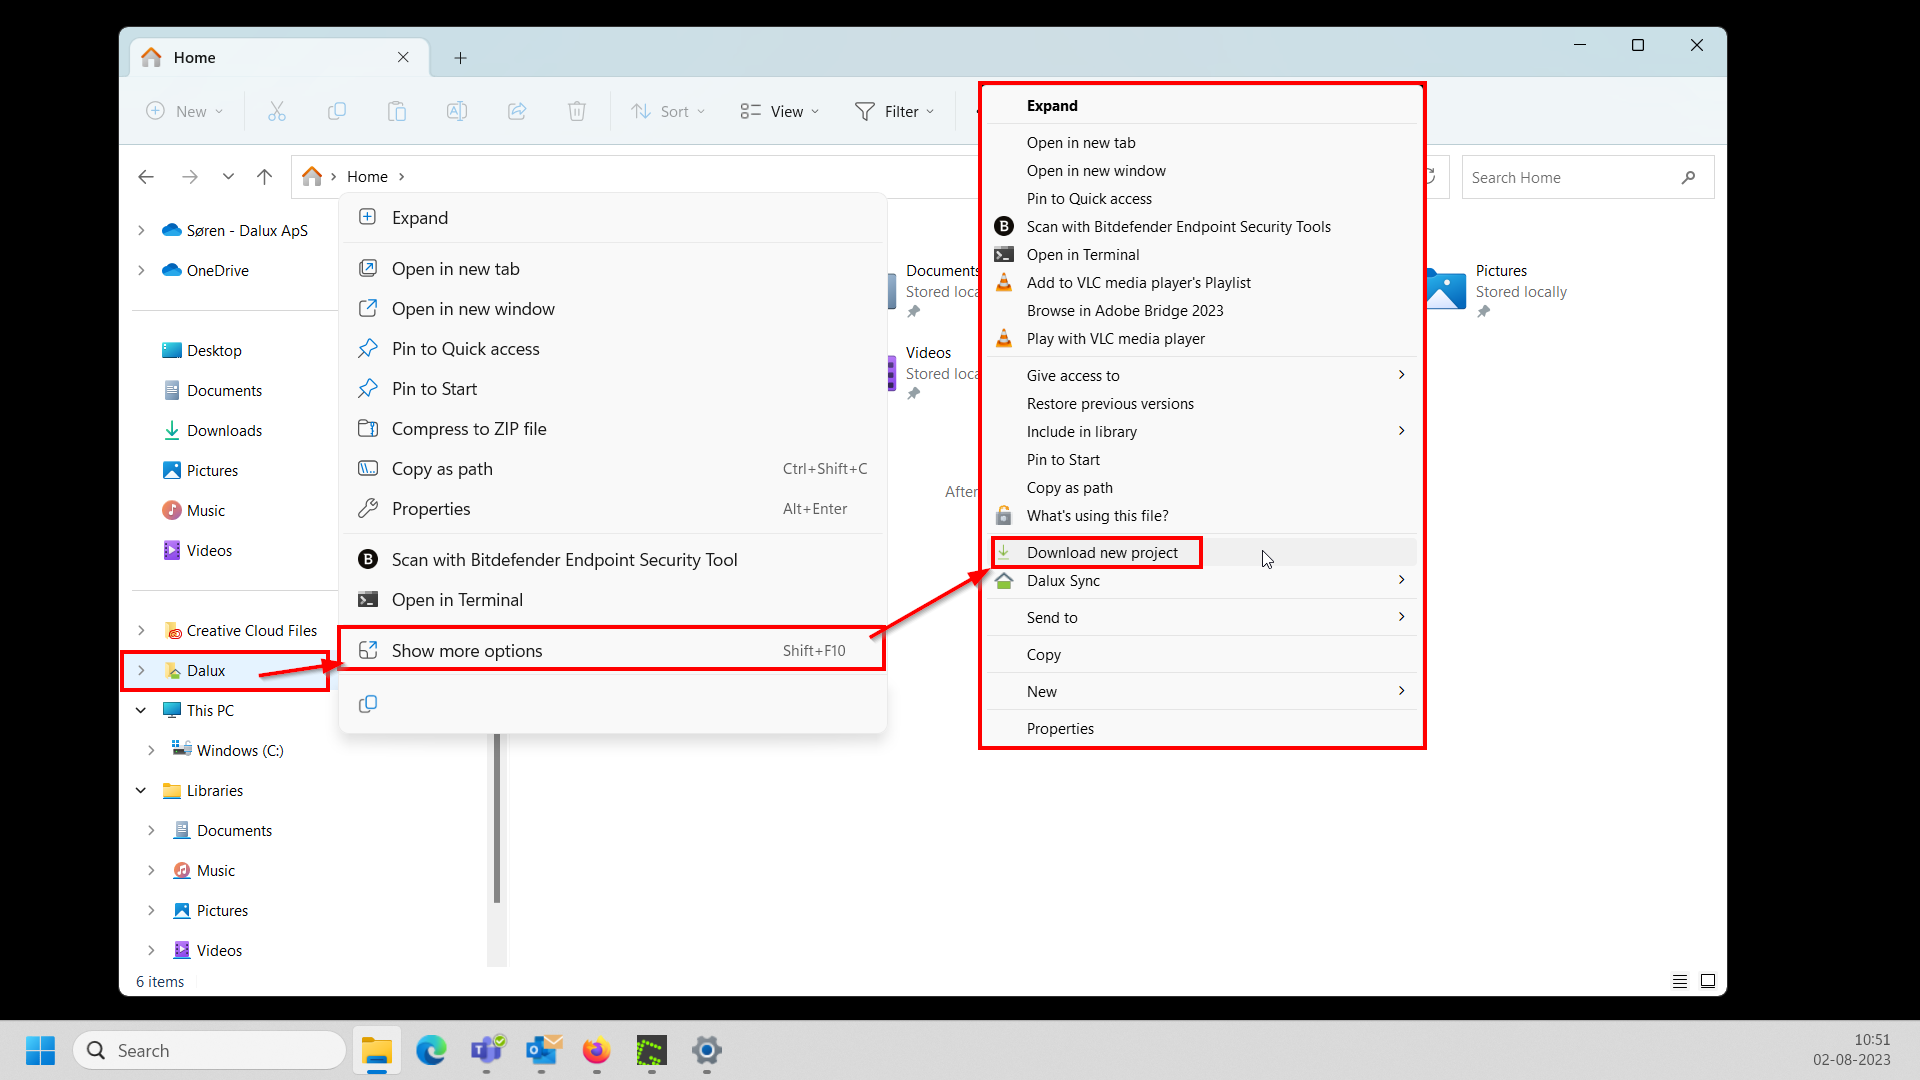1920x1080 pixels.
Task: Click the copy icon at context menu bottom
Action: 368,704
